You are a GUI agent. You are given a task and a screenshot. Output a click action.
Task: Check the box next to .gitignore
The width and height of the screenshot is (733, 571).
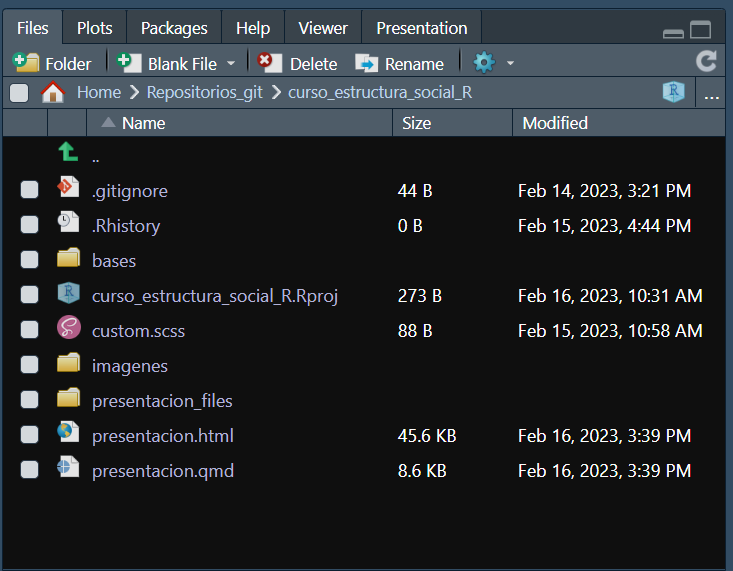click(x=30, y=190)
